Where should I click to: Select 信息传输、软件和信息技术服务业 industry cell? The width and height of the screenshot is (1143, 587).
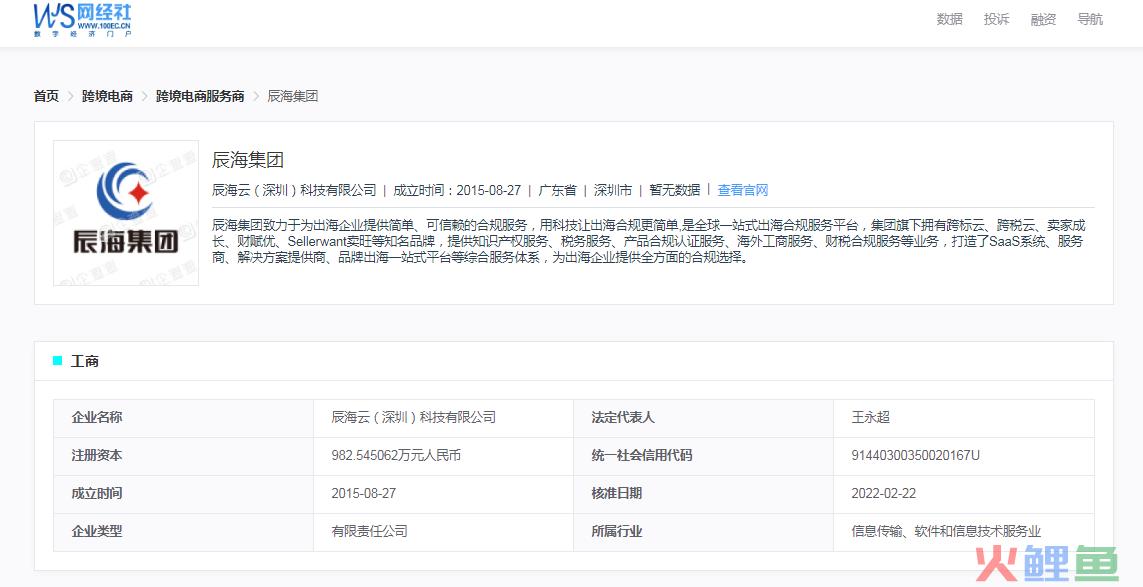pyautogui.click(x=964, y=532)
